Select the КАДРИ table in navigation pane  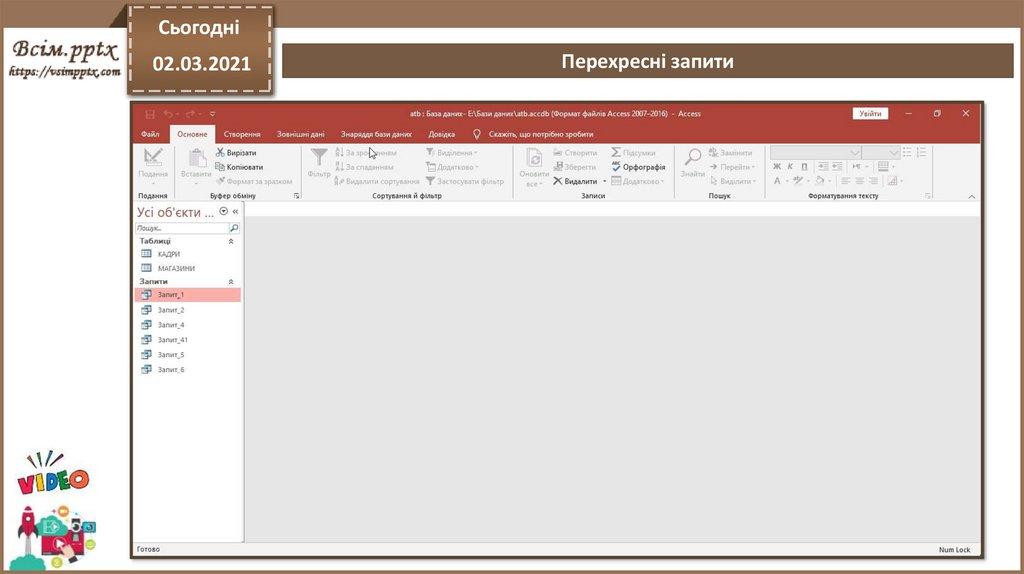coord(169,254)
